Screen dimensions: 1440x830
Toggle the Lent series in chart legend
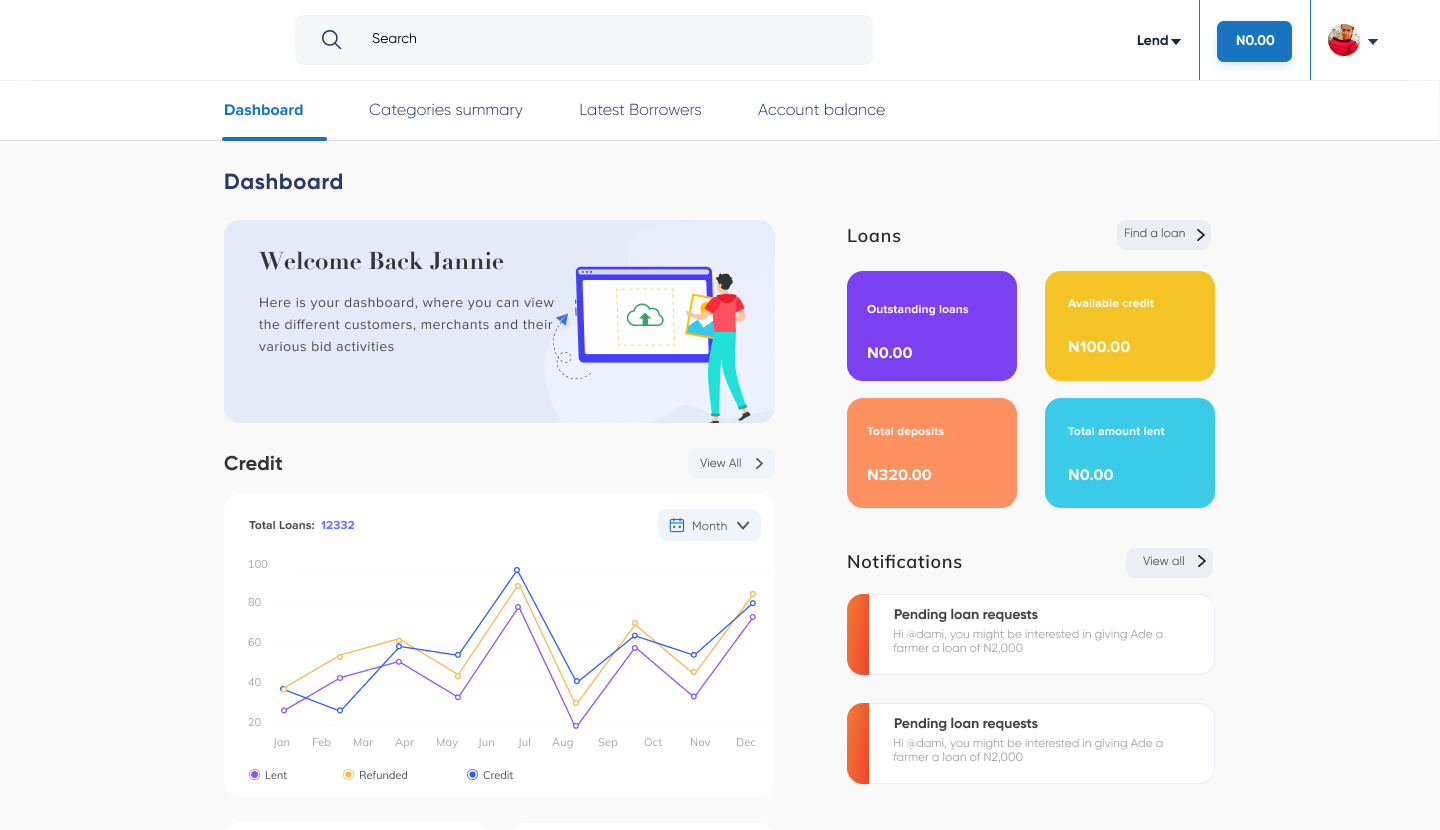(255, 775)
